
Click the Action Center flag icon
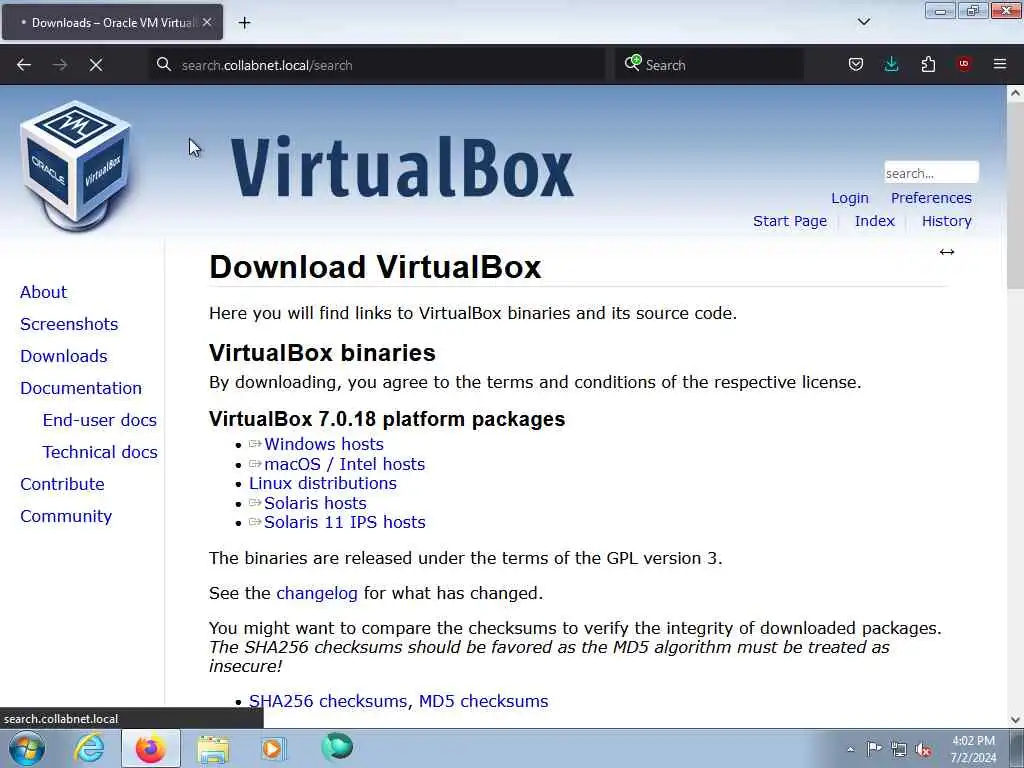pyautogui.click(x=874, y=749)
